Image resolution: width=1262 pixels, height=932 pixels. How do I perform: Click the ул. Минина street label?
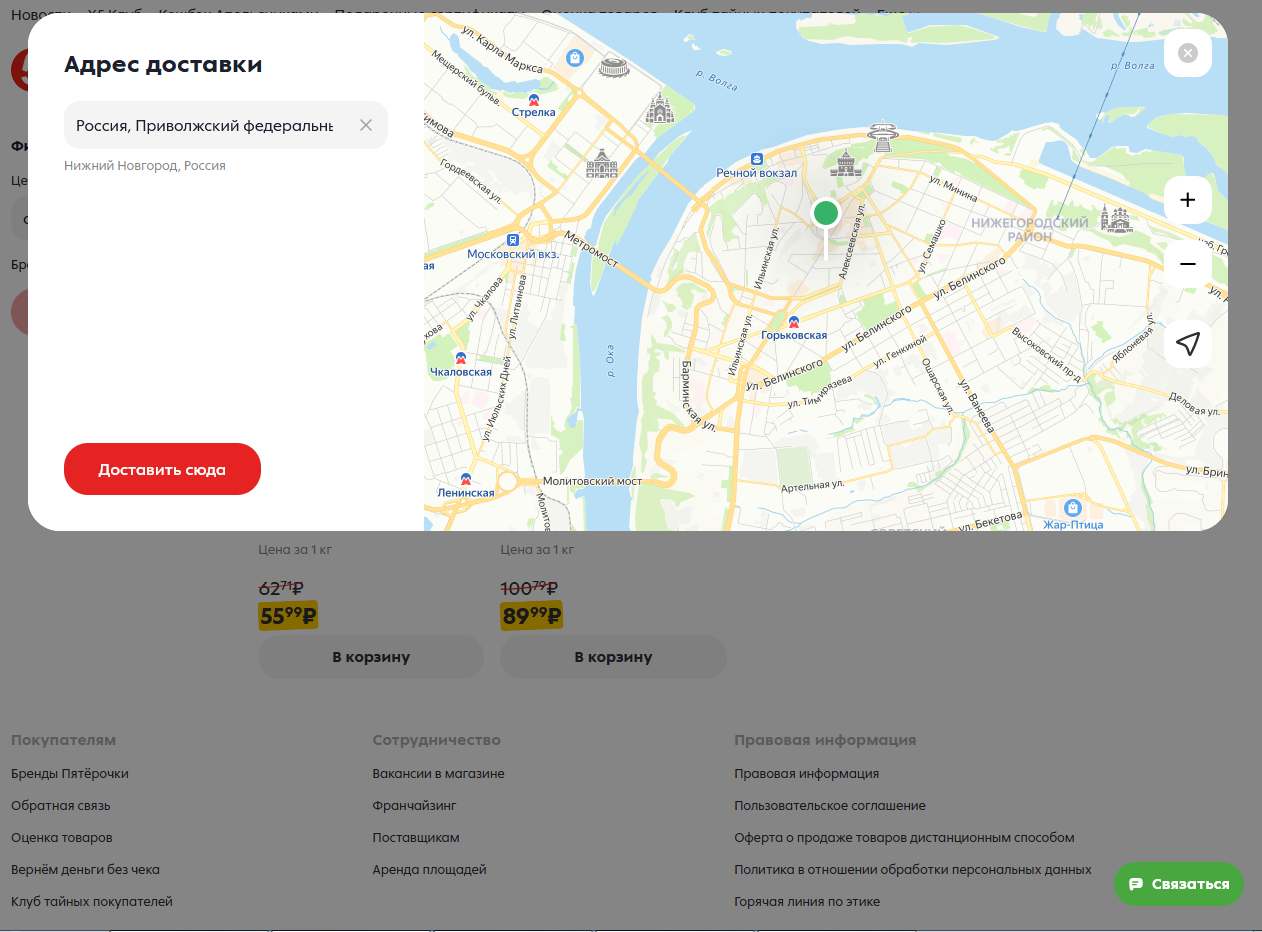point(951,187)
